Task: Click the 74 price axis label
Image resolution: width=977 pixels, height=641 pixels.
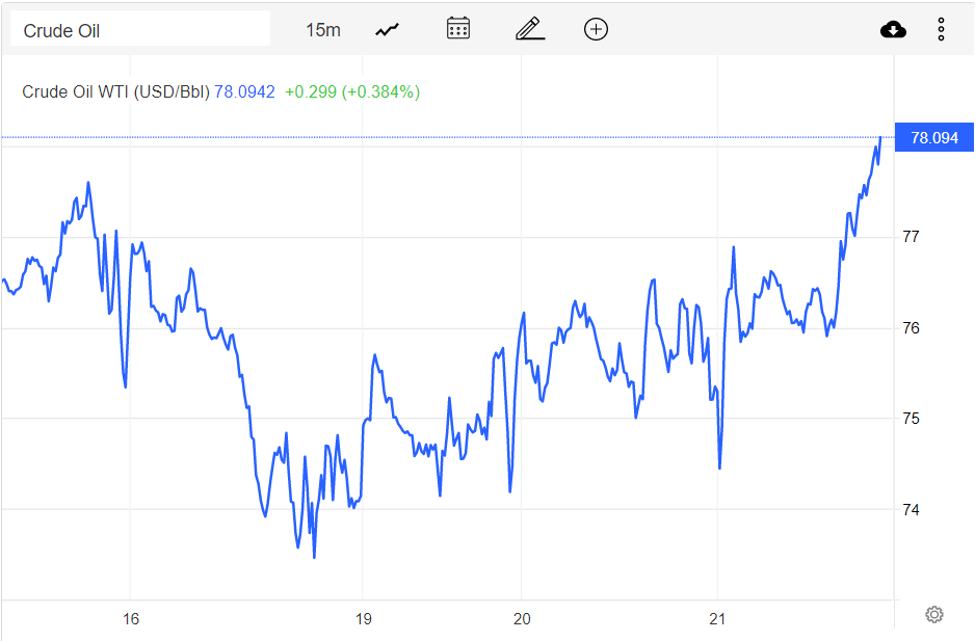Action: 911,510
